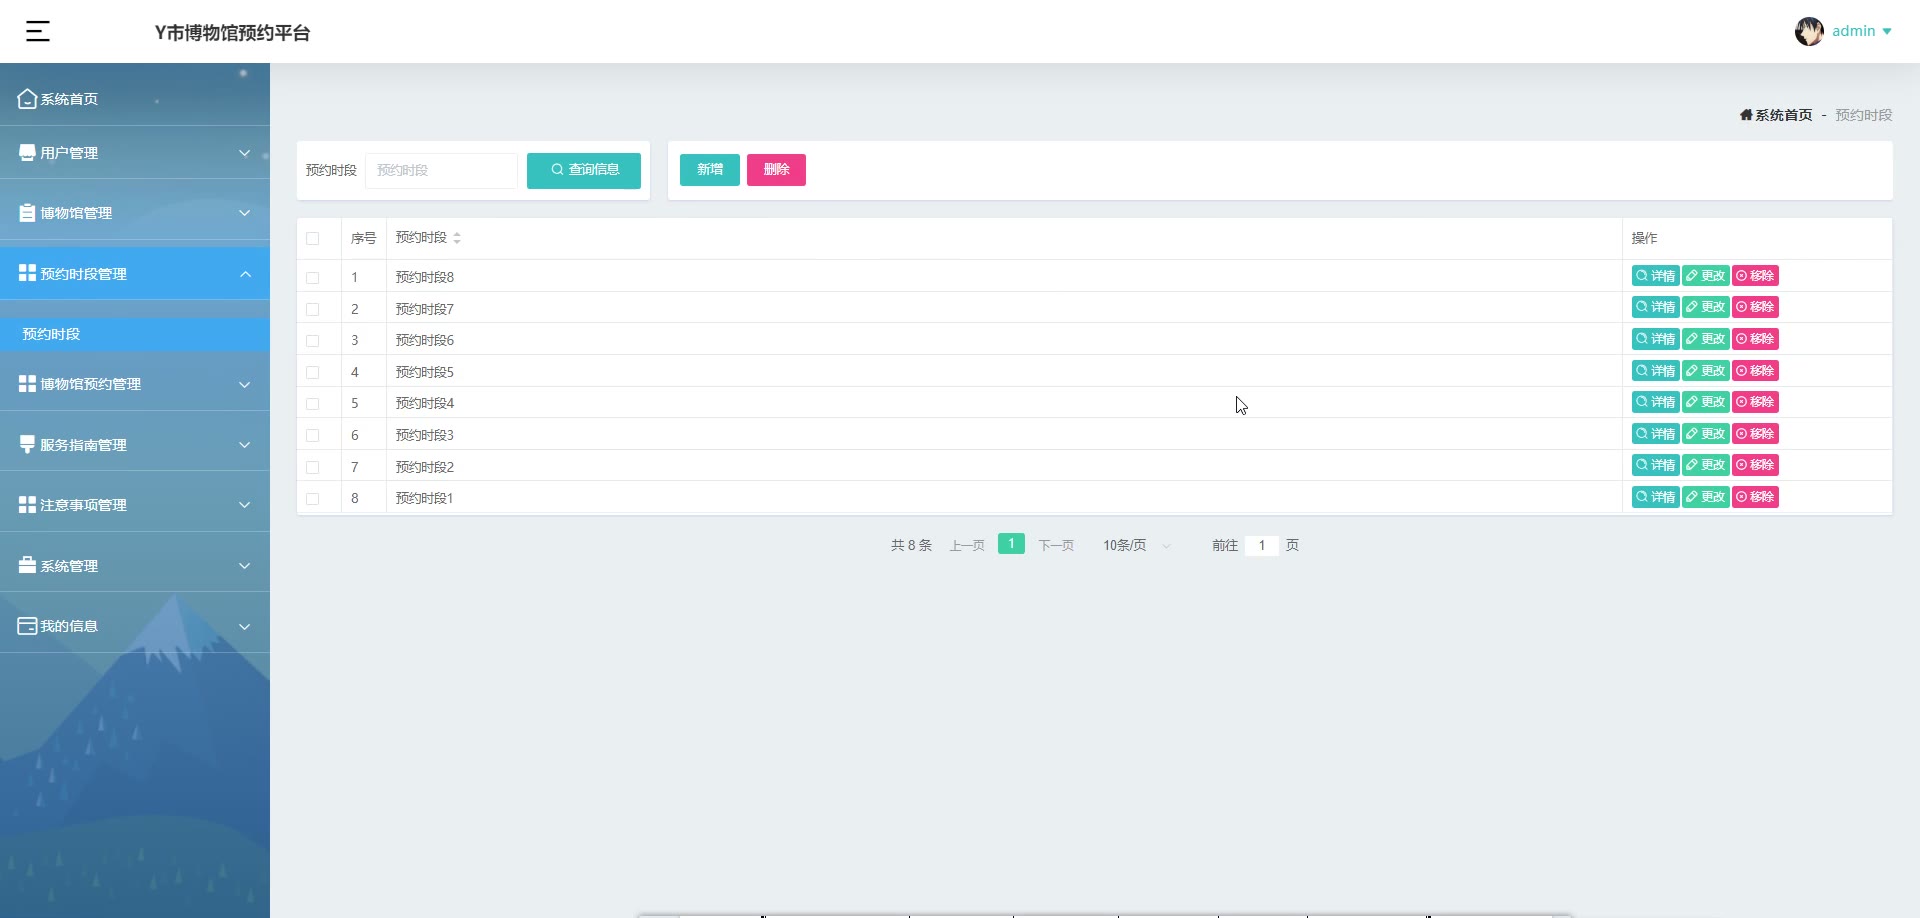
Task: Tick the checkbox for 预约时段5 row
Action: point(312,372)
